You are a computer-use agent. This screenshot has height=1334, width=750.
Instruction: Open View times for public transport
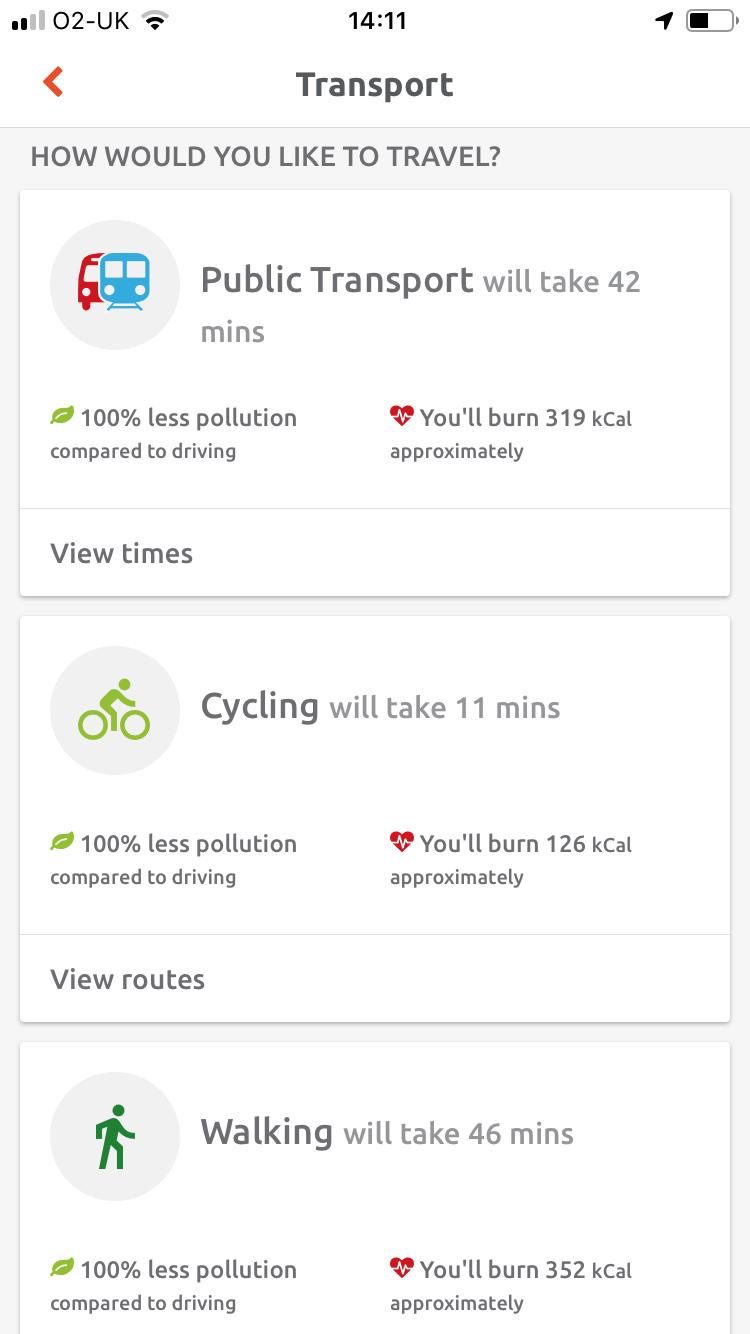click(122, 553)
